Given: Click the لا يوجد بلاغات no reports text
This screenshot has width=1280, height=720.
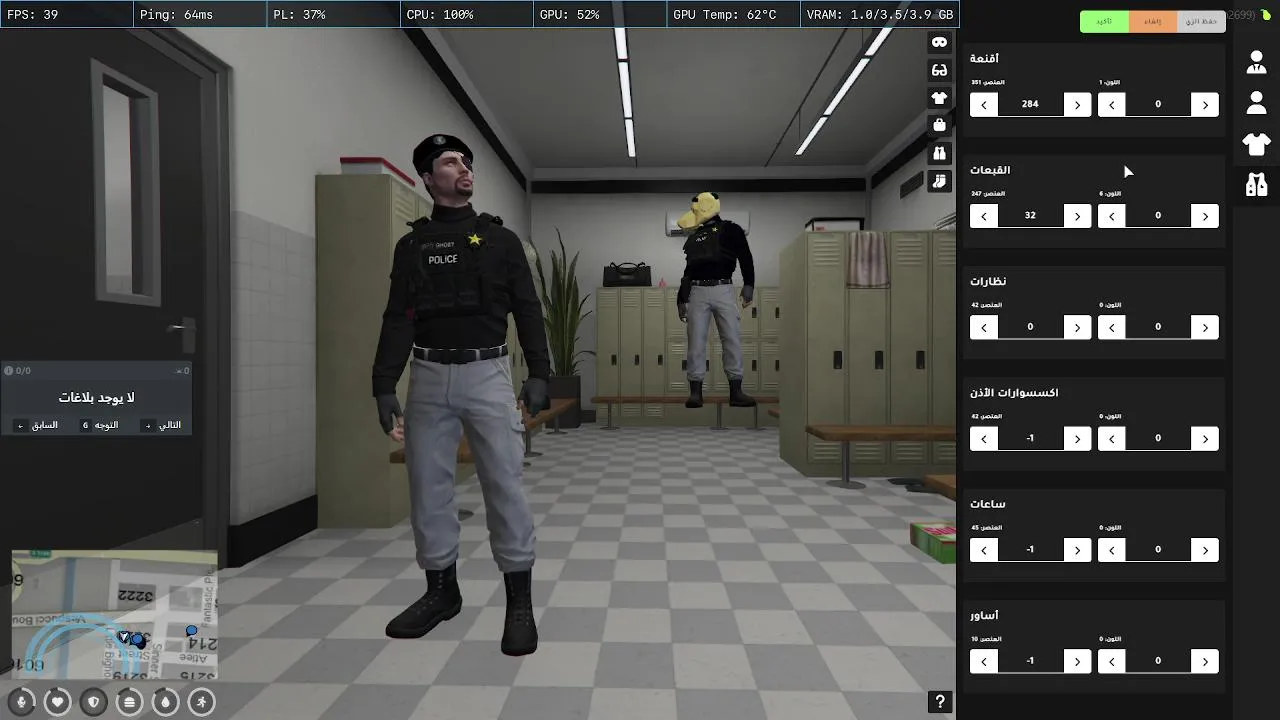Looking at the screenshot, I should coord(96,398).
